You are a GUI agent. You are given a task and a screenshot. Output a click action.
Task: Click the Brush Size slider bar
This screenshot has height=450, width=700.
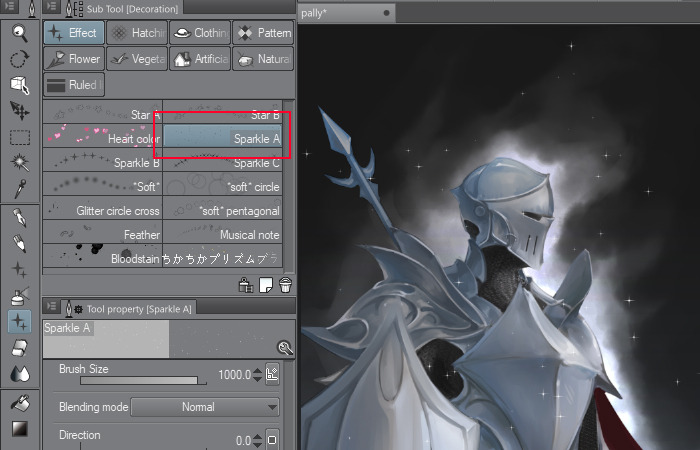pyautogui.click(x=143, y=380)
